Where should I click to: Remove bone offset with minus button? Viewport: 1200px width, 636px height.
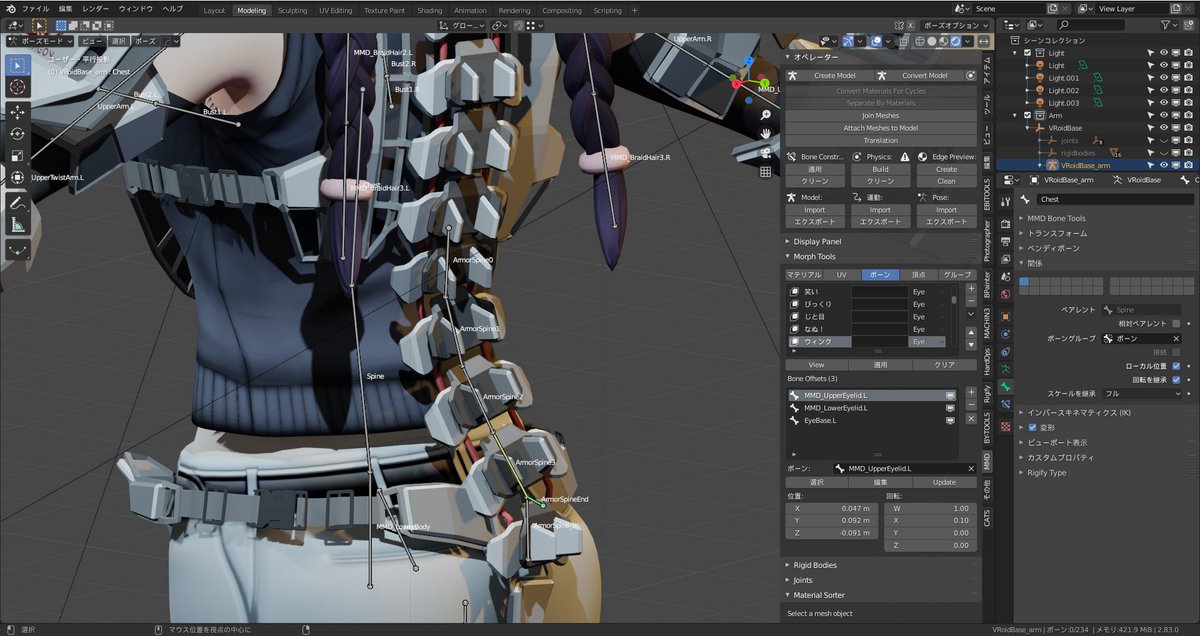tap(971, 405)
